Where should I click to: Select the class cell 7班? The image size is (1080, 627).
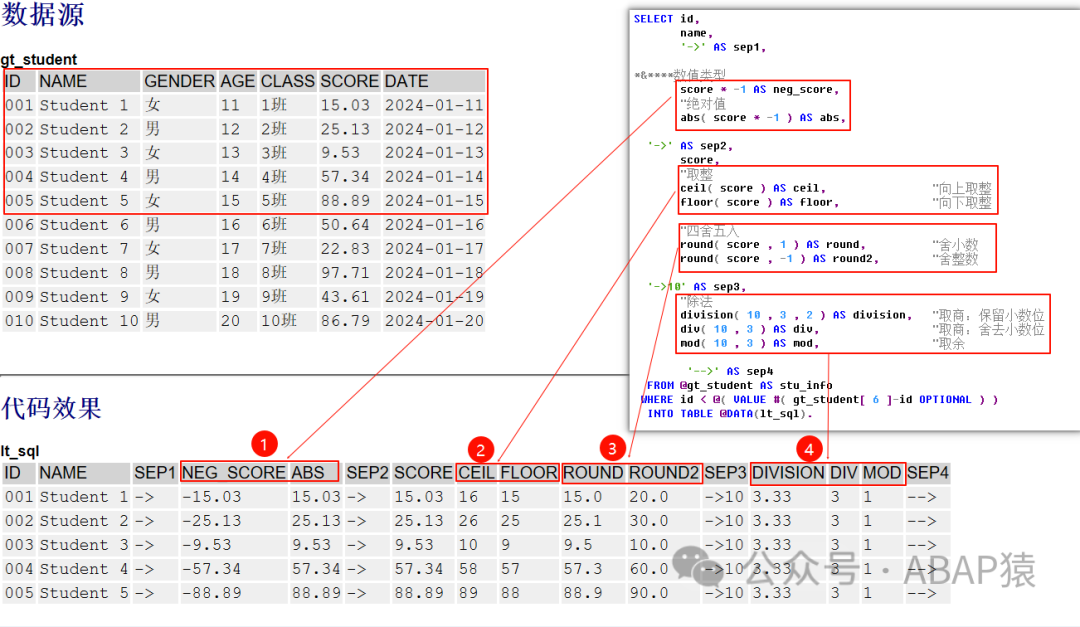[273, 249]
